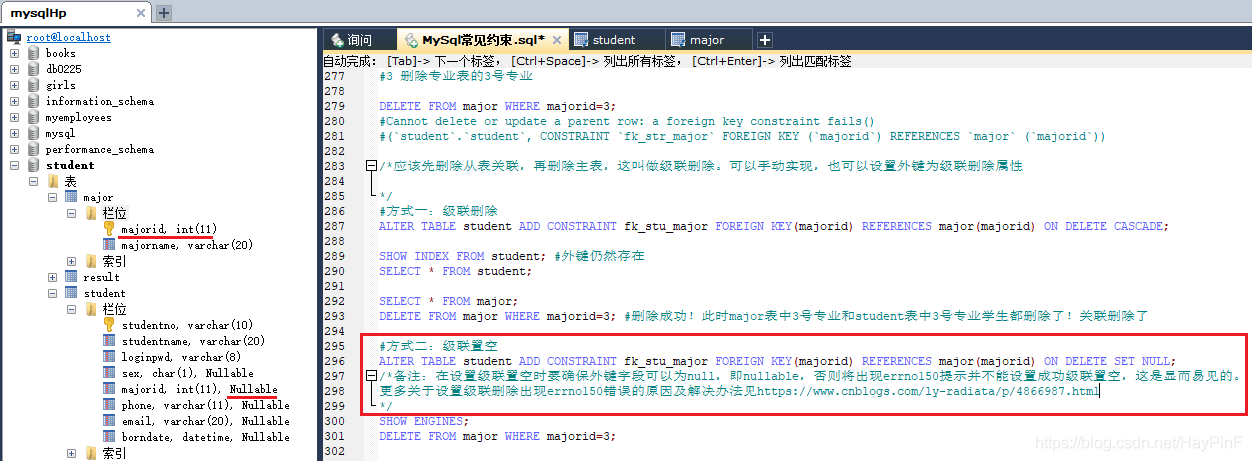
Task: Click the column icon beside loginpwd
Action: click(x=109, y=357)
